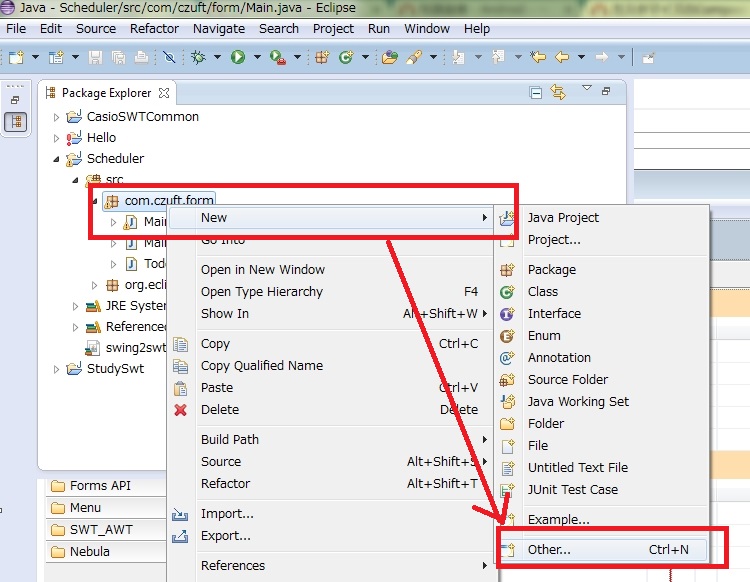Open the Refactor menu in menu bar

(x=154, y=29)
